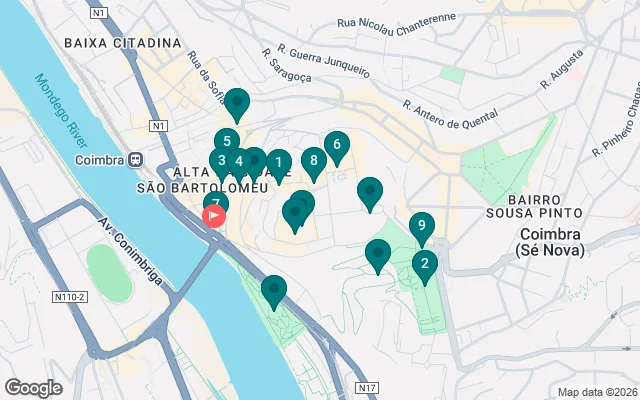
Task: Click the Map data ©2026 text
Action: point(598,392)
